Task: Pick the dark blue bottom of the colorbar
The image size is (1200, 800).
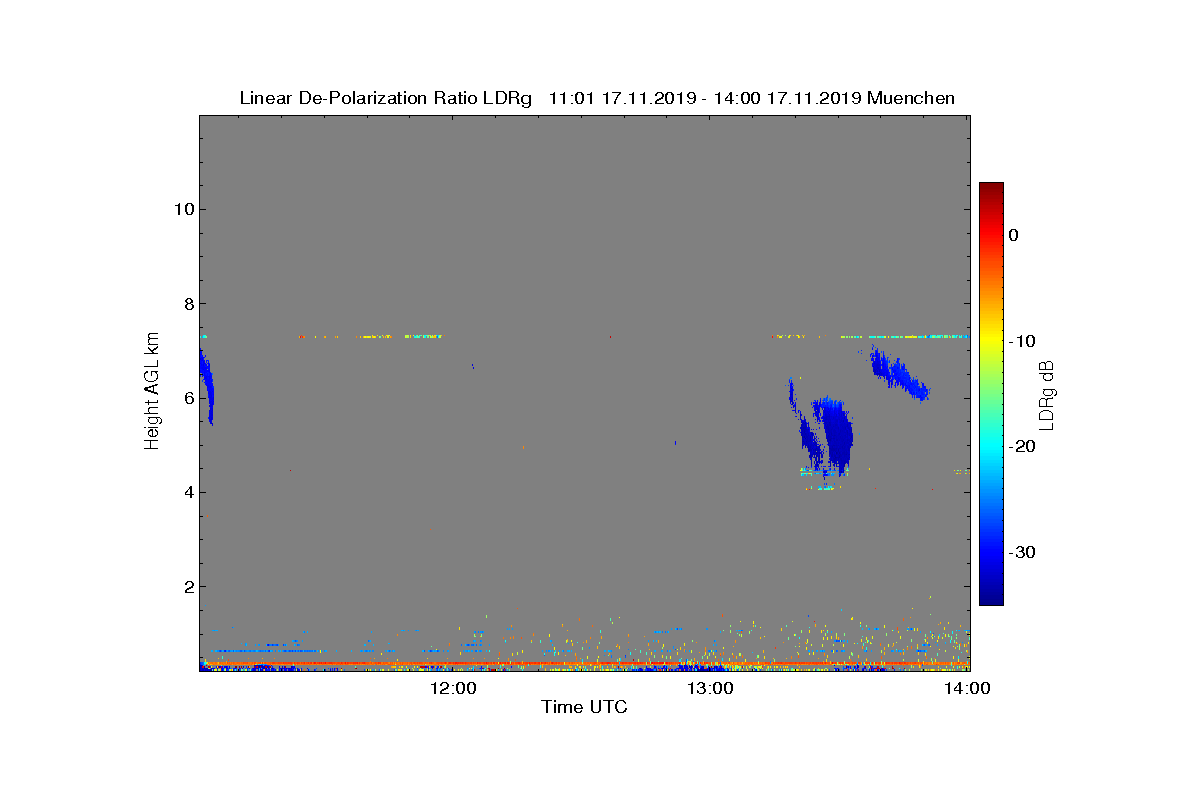Action: click(991, 597)
